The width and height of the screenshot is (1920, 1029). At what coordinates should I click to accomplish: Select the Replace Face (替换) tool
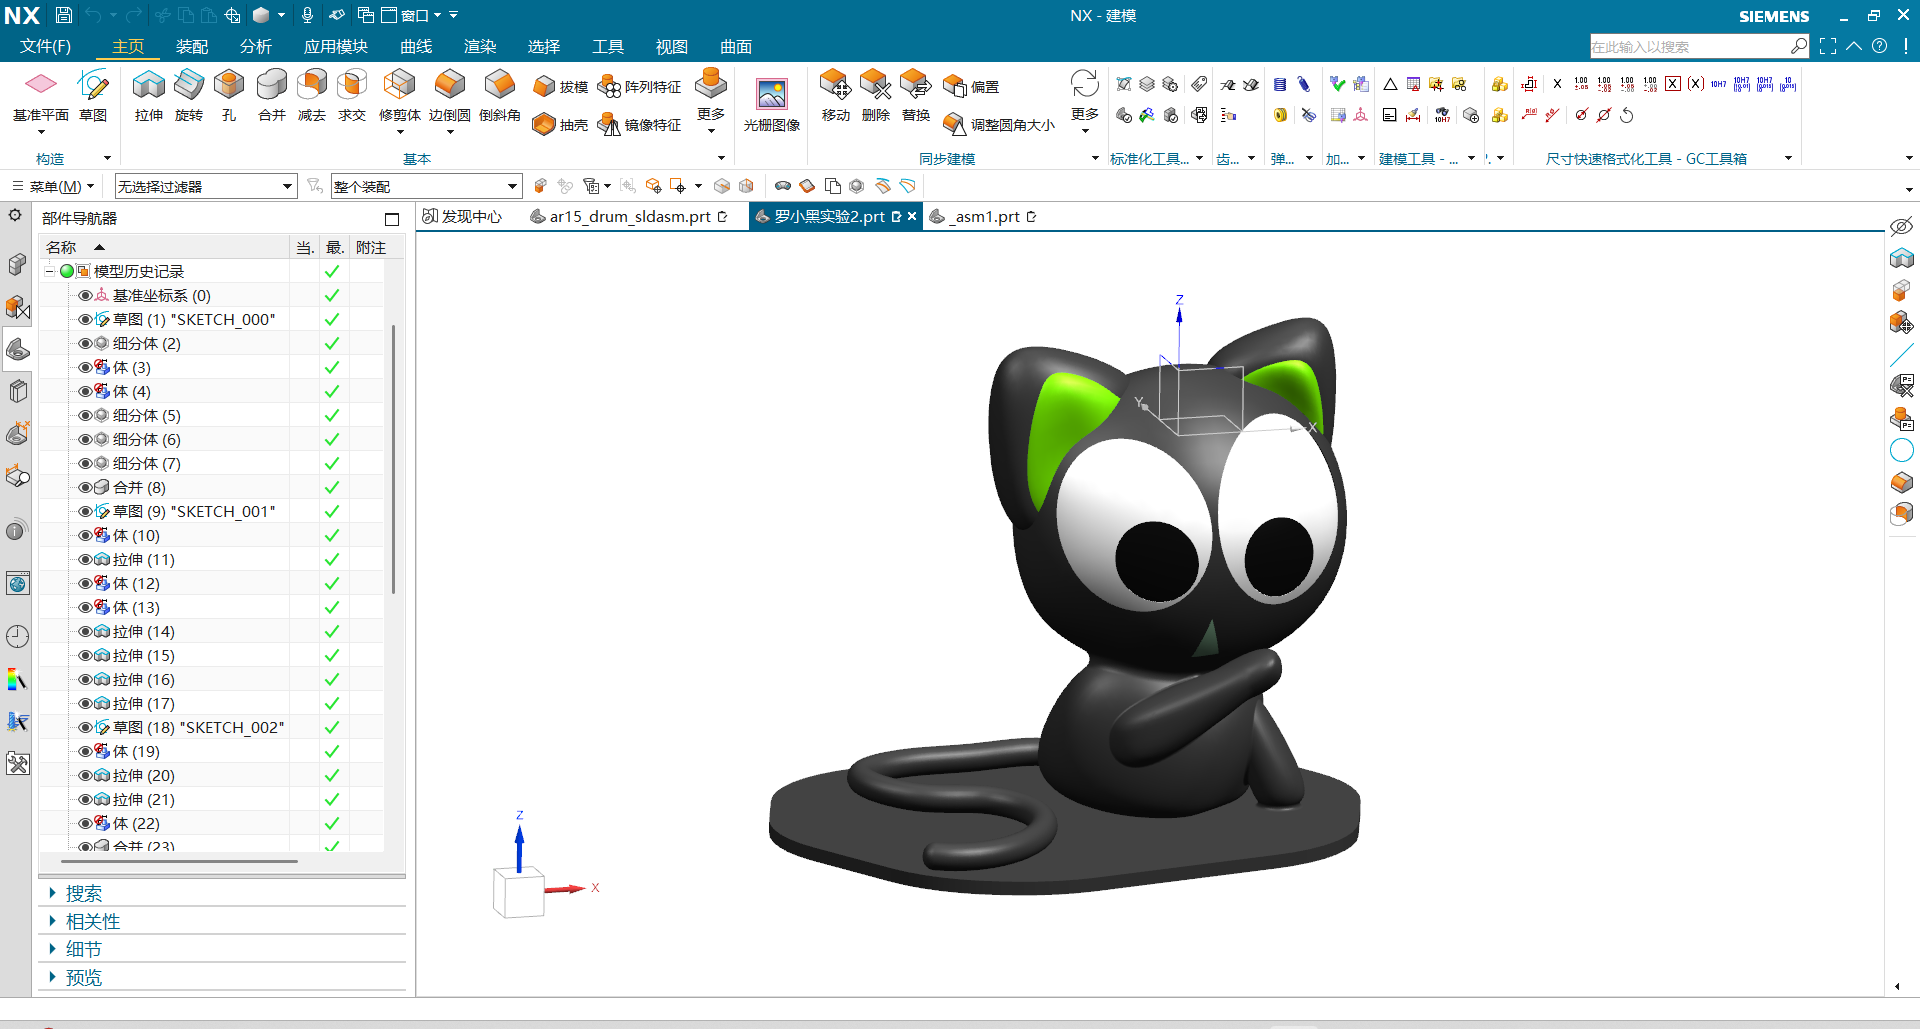(915, 96)
